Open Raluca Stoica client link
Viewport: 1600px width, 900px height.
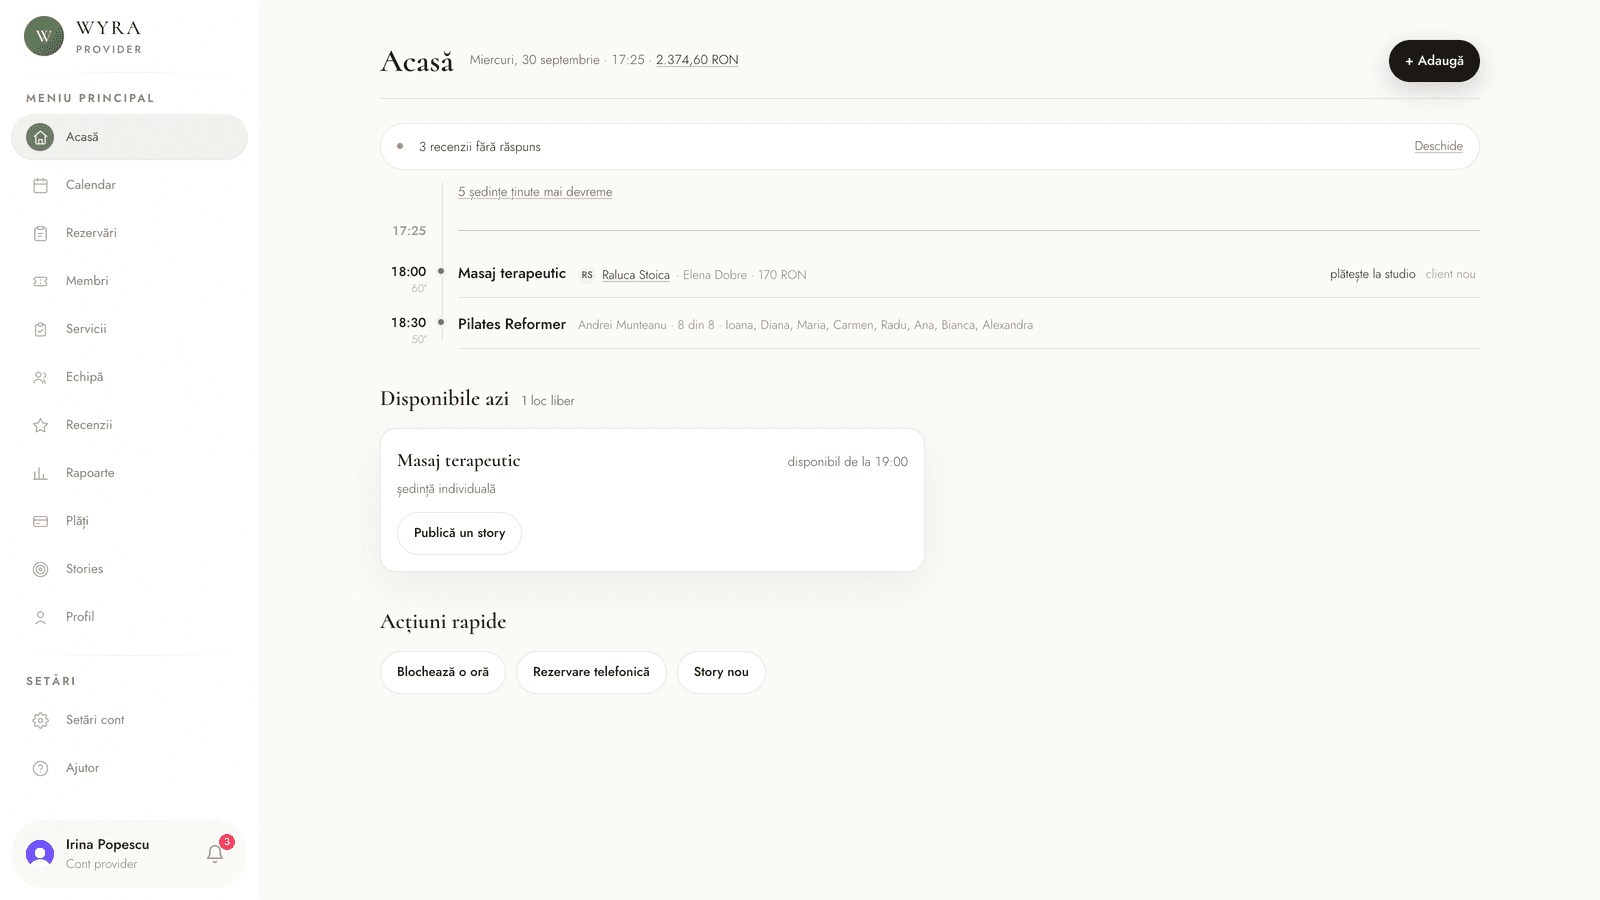tap(636, 275)
